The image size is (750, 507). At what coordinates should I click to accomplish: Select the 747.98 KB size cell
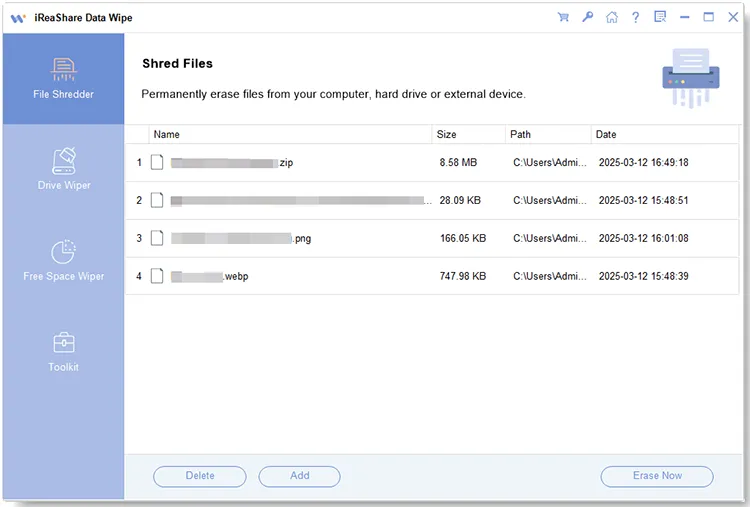463,276
